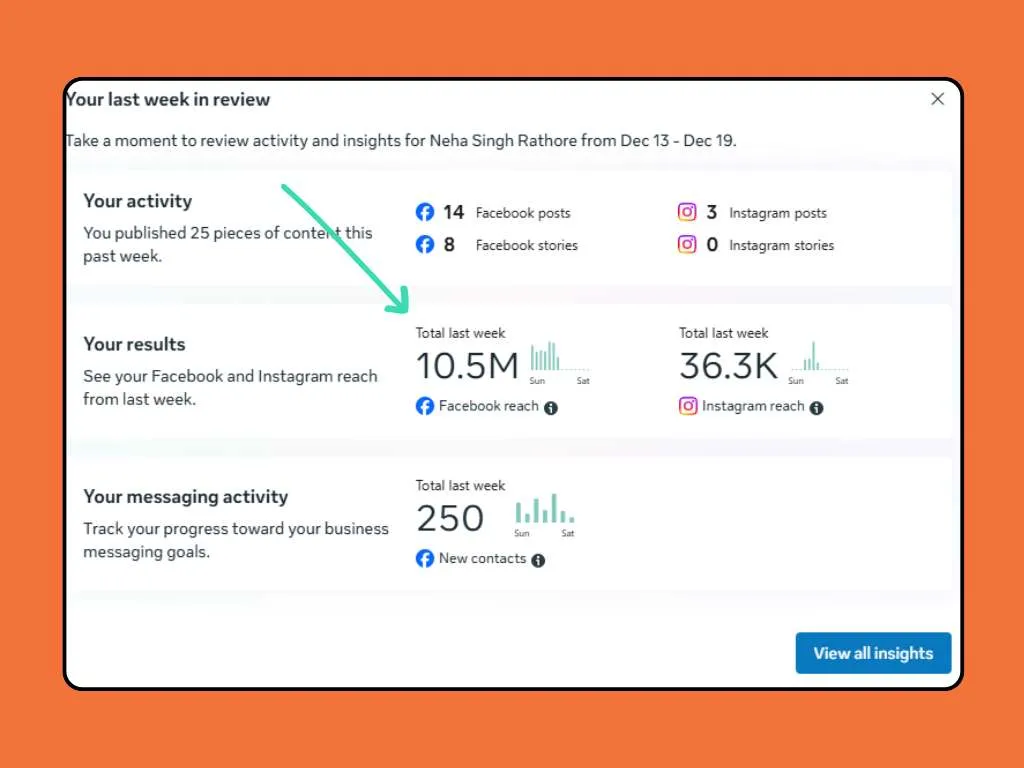1024x768 pixels.
Task: Select the New contacts bar chart
Action: 543,513
